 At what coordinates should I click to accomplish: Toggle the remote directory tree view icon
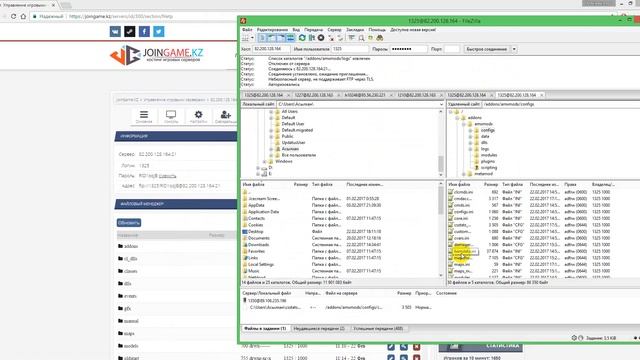[x=281, y=38]
